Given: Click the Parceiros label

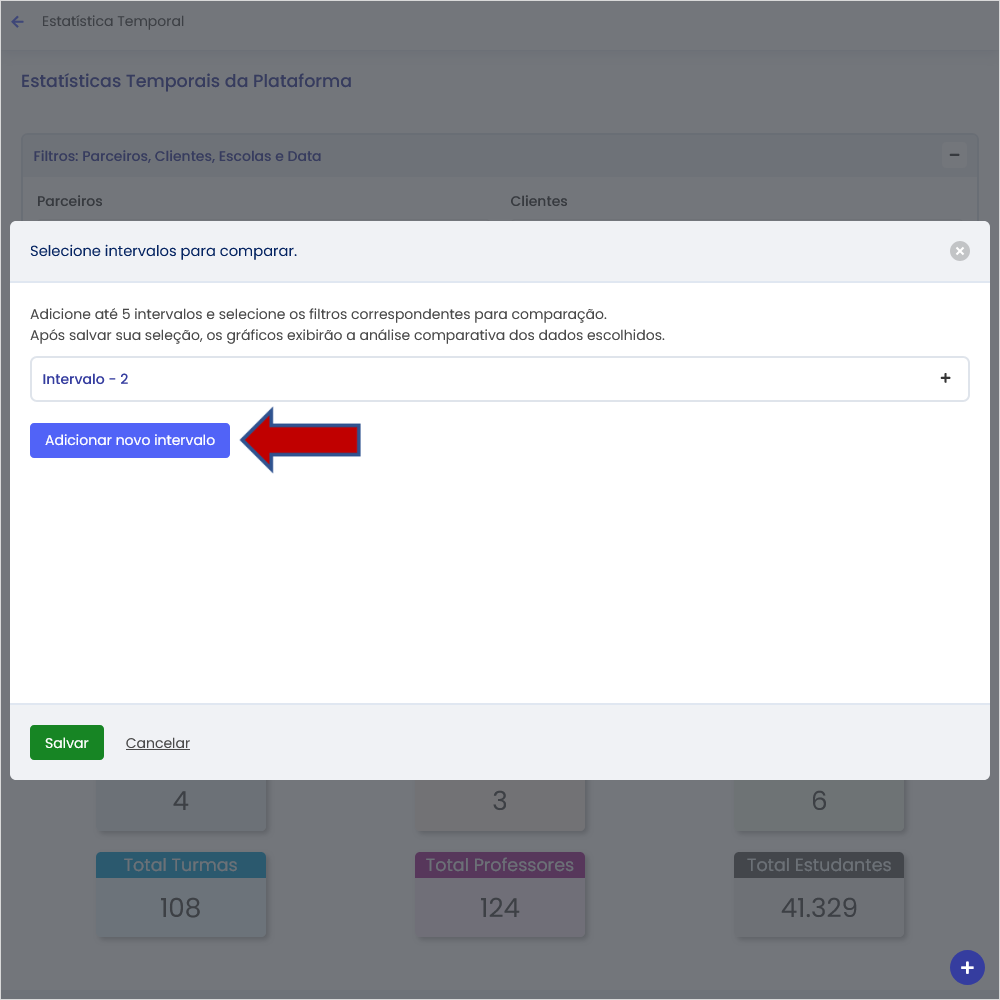Looking at the screenshot, I should tap(70, 201).
